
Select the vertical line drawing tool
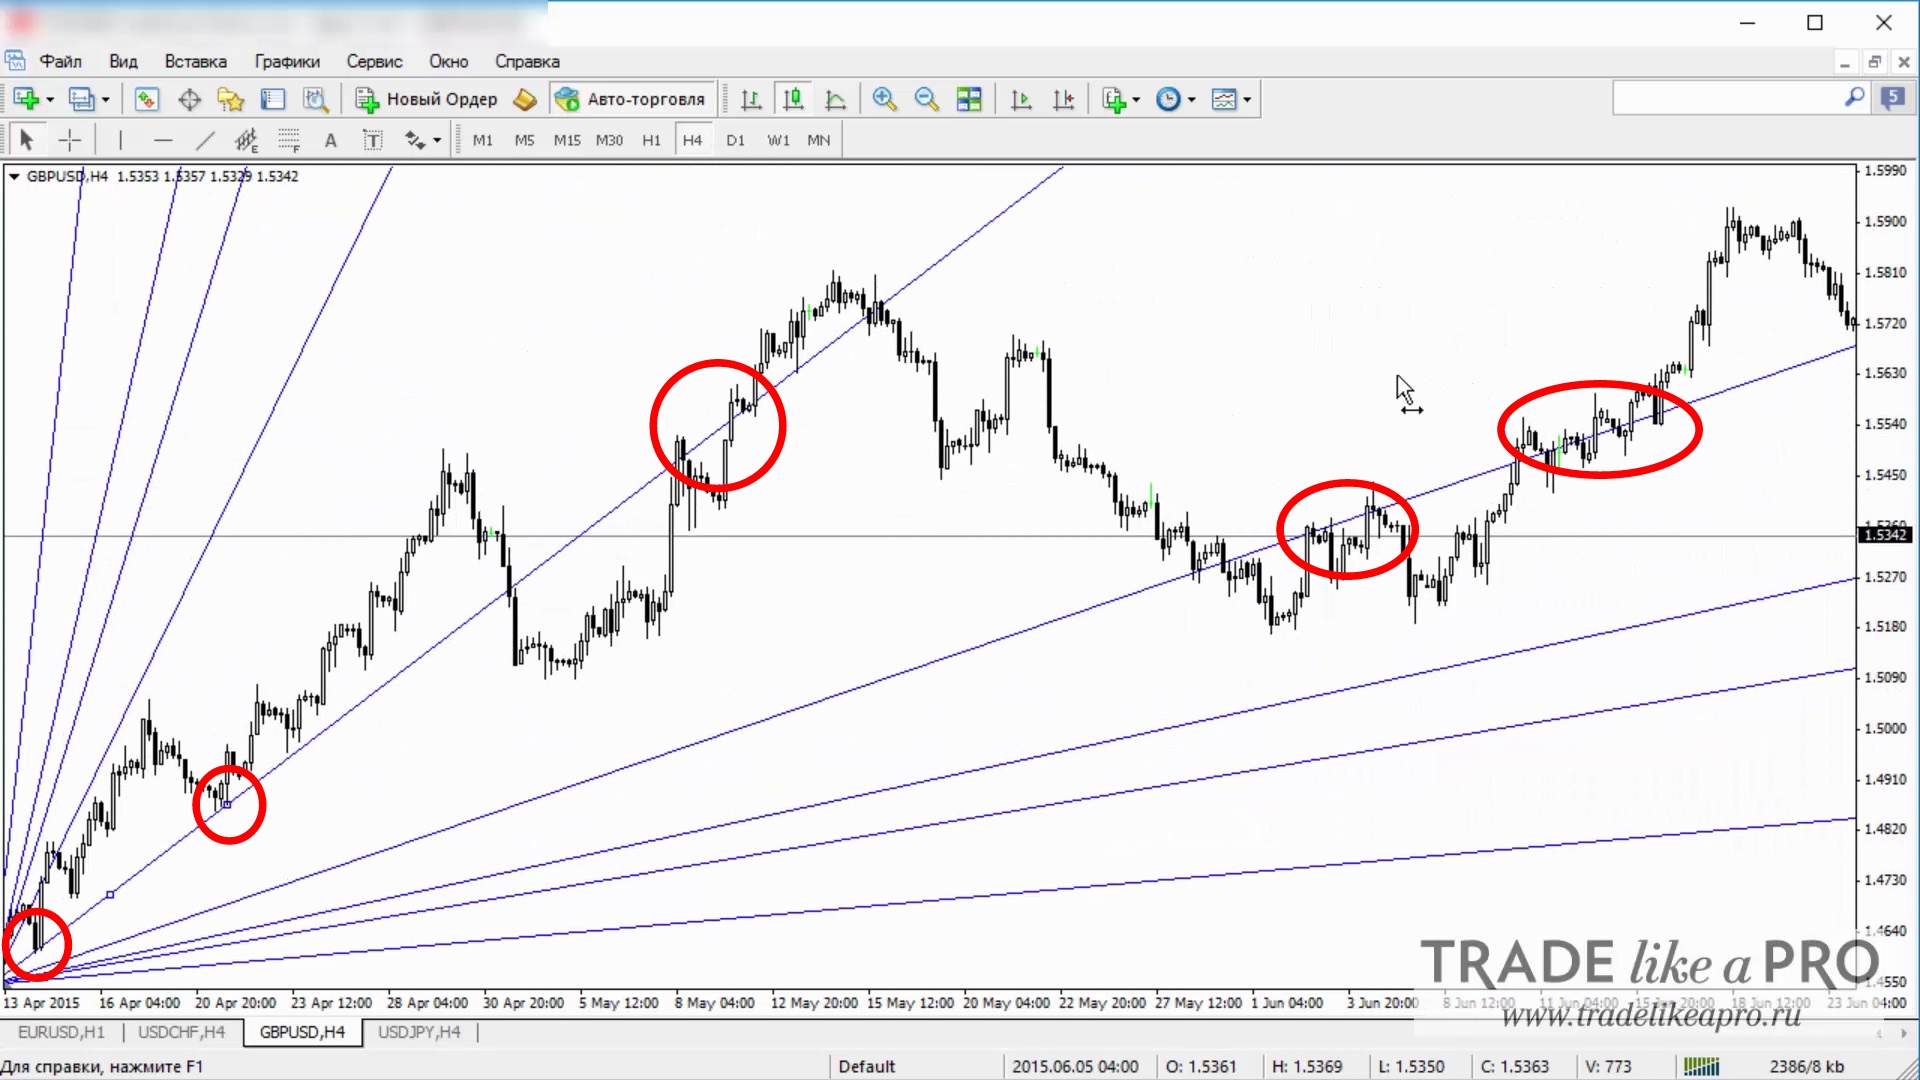(120, 140)
